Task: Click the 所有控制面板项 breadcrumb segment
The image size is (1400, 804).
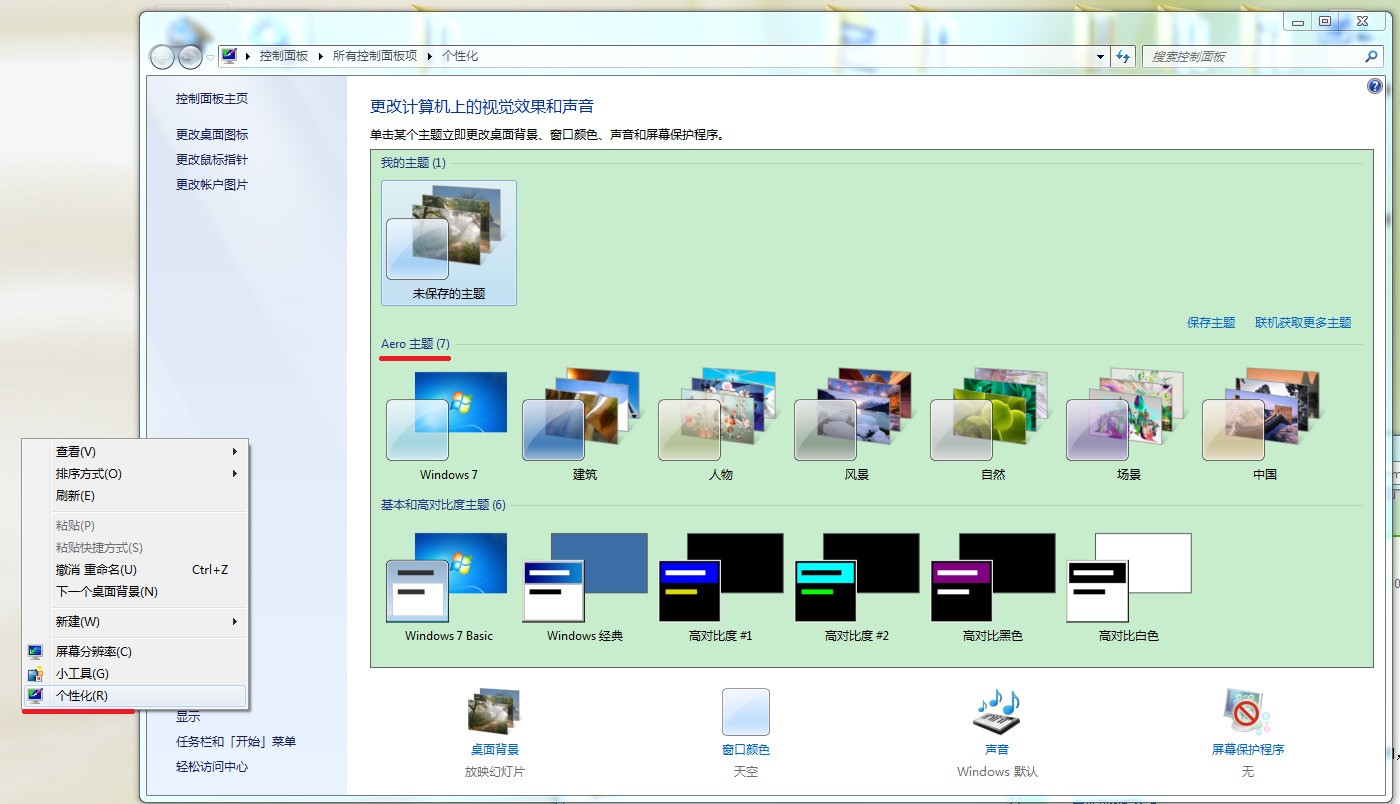Action: pyautogui.click(x=375, y=57)
